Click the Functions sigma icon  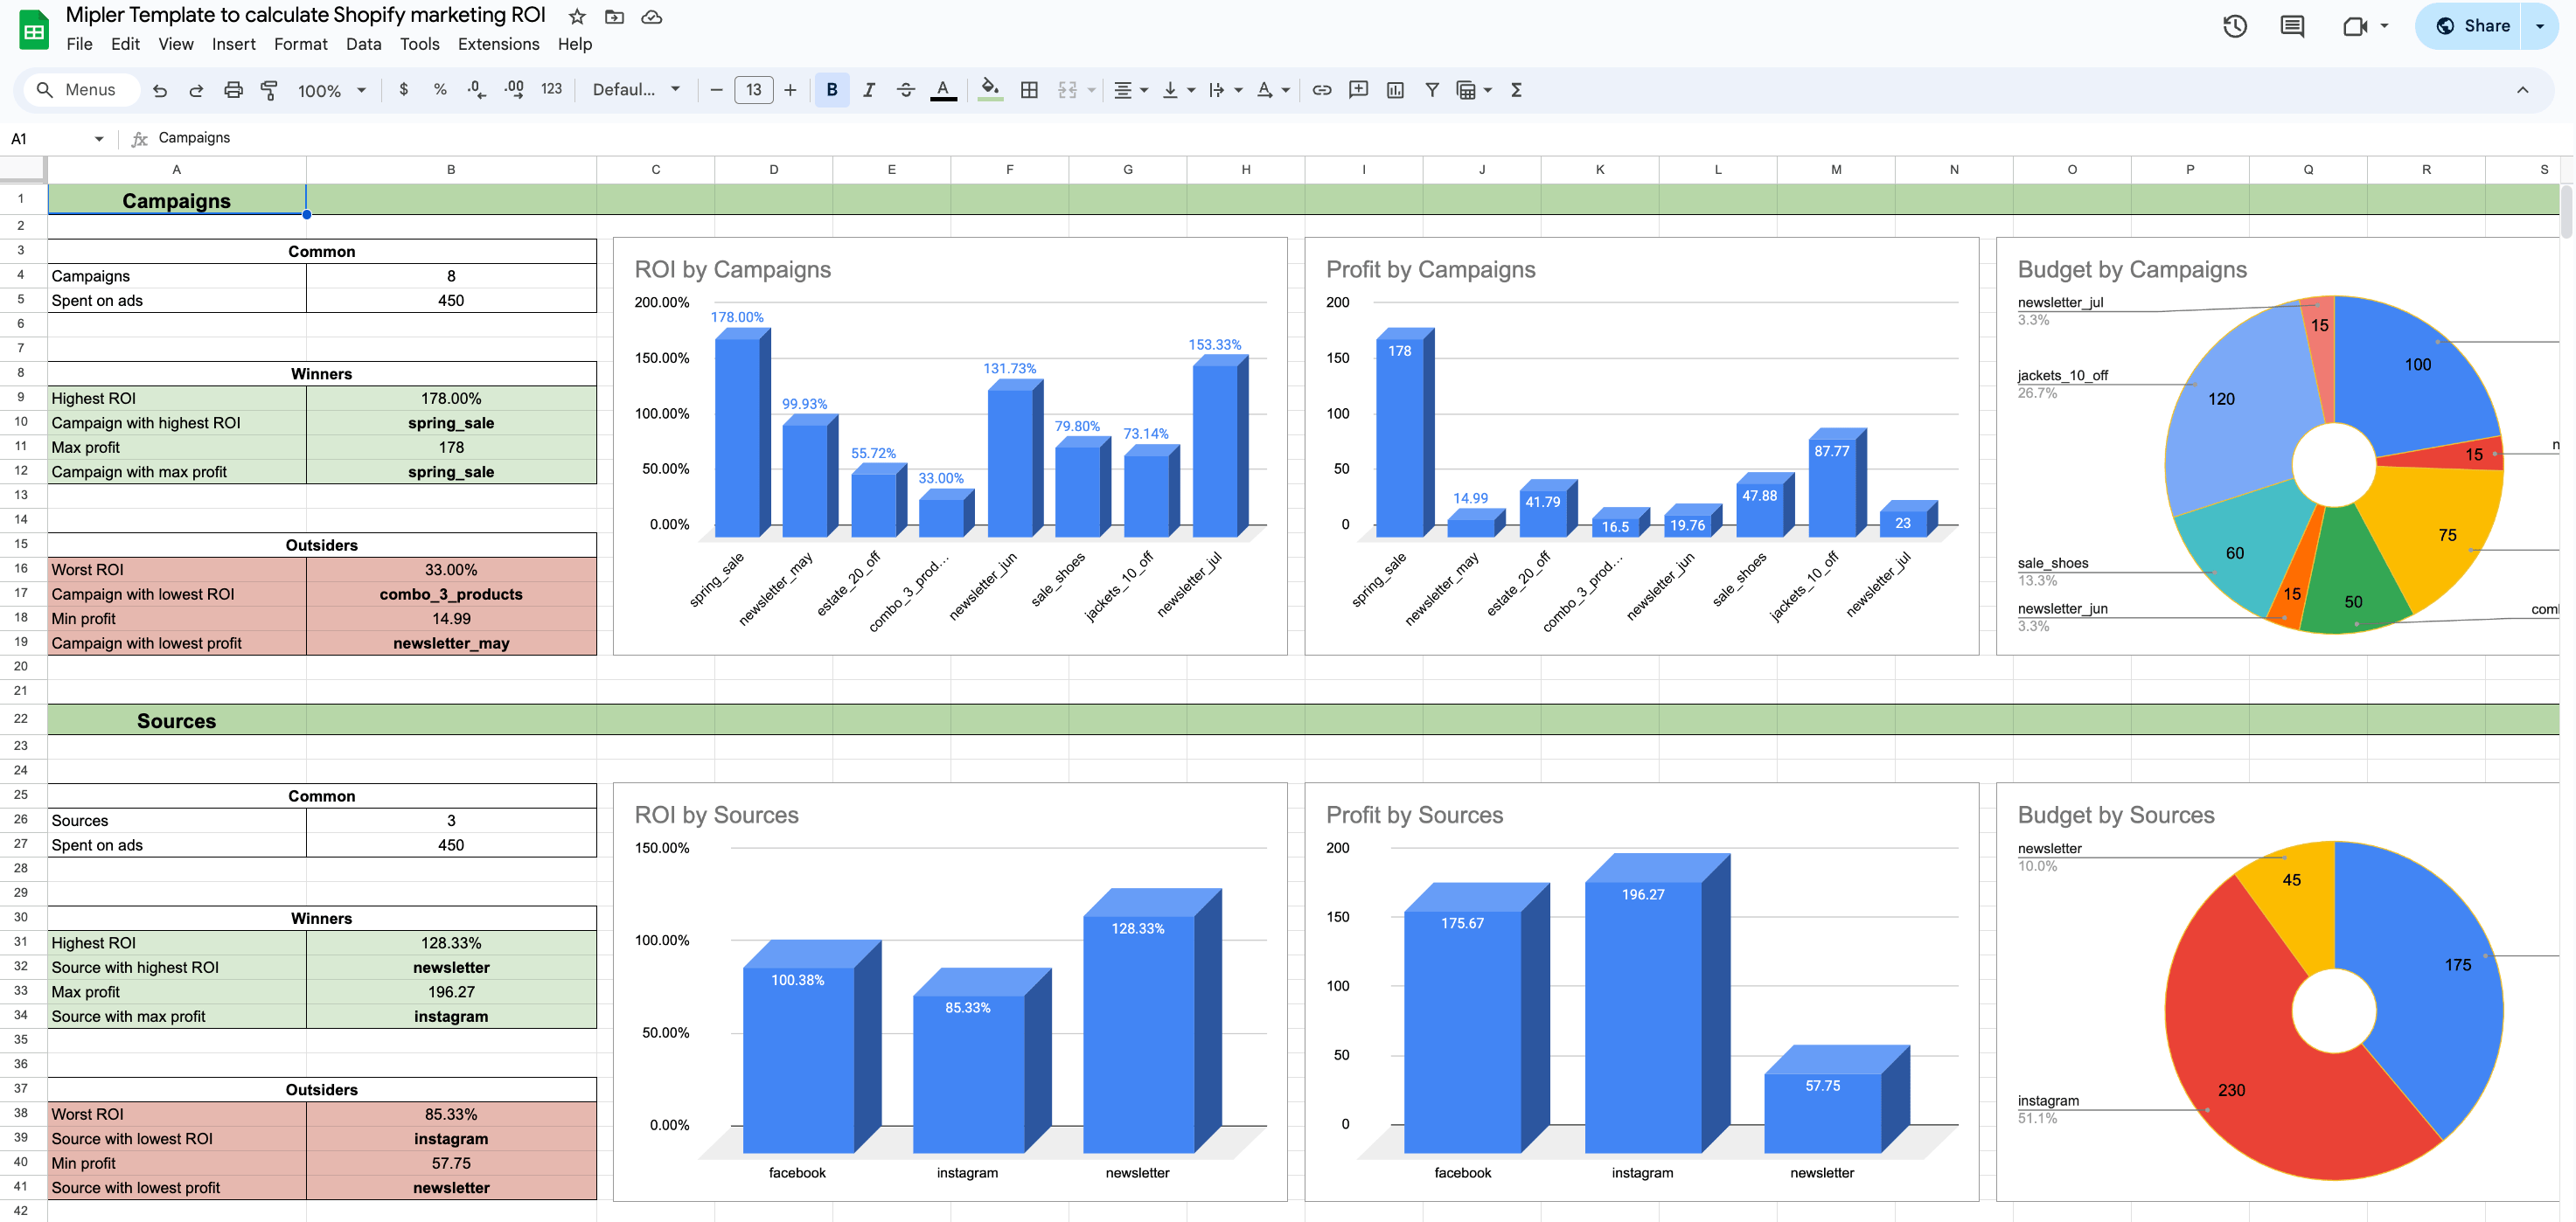[x=1516, y=90]
